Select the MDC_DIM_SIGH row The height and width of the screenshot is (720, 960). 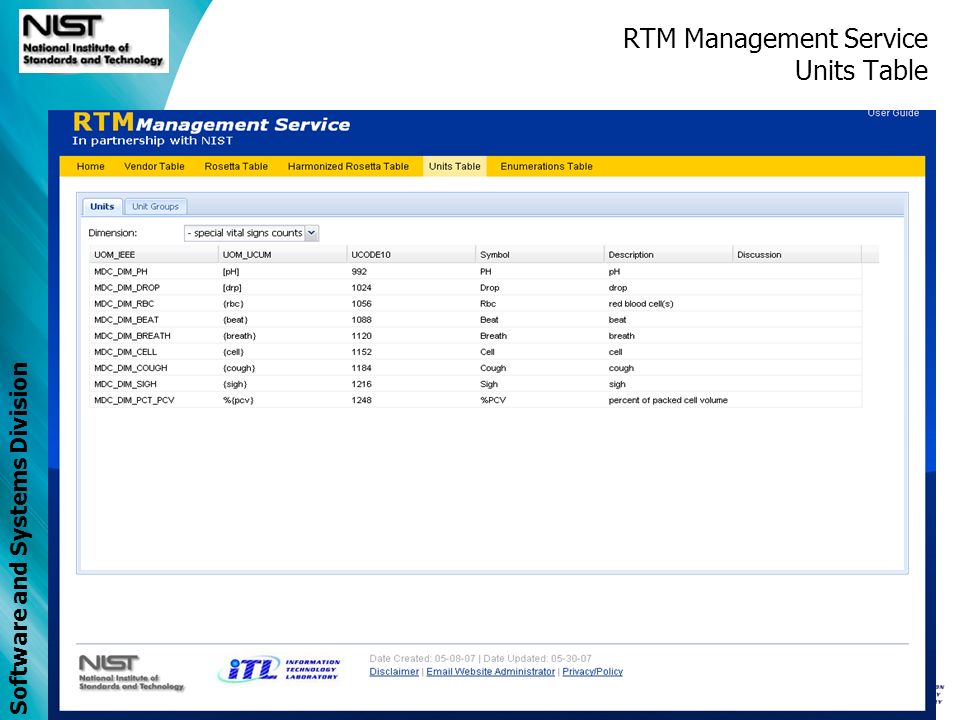[x=476, y=384]
